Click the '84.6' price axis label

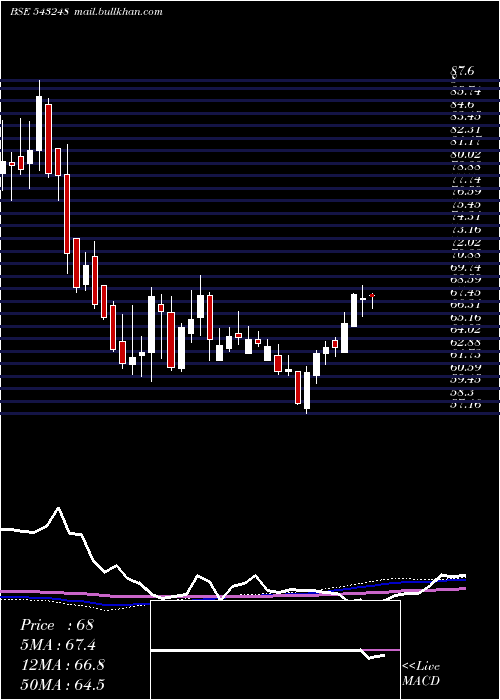(x=462, y=105)
